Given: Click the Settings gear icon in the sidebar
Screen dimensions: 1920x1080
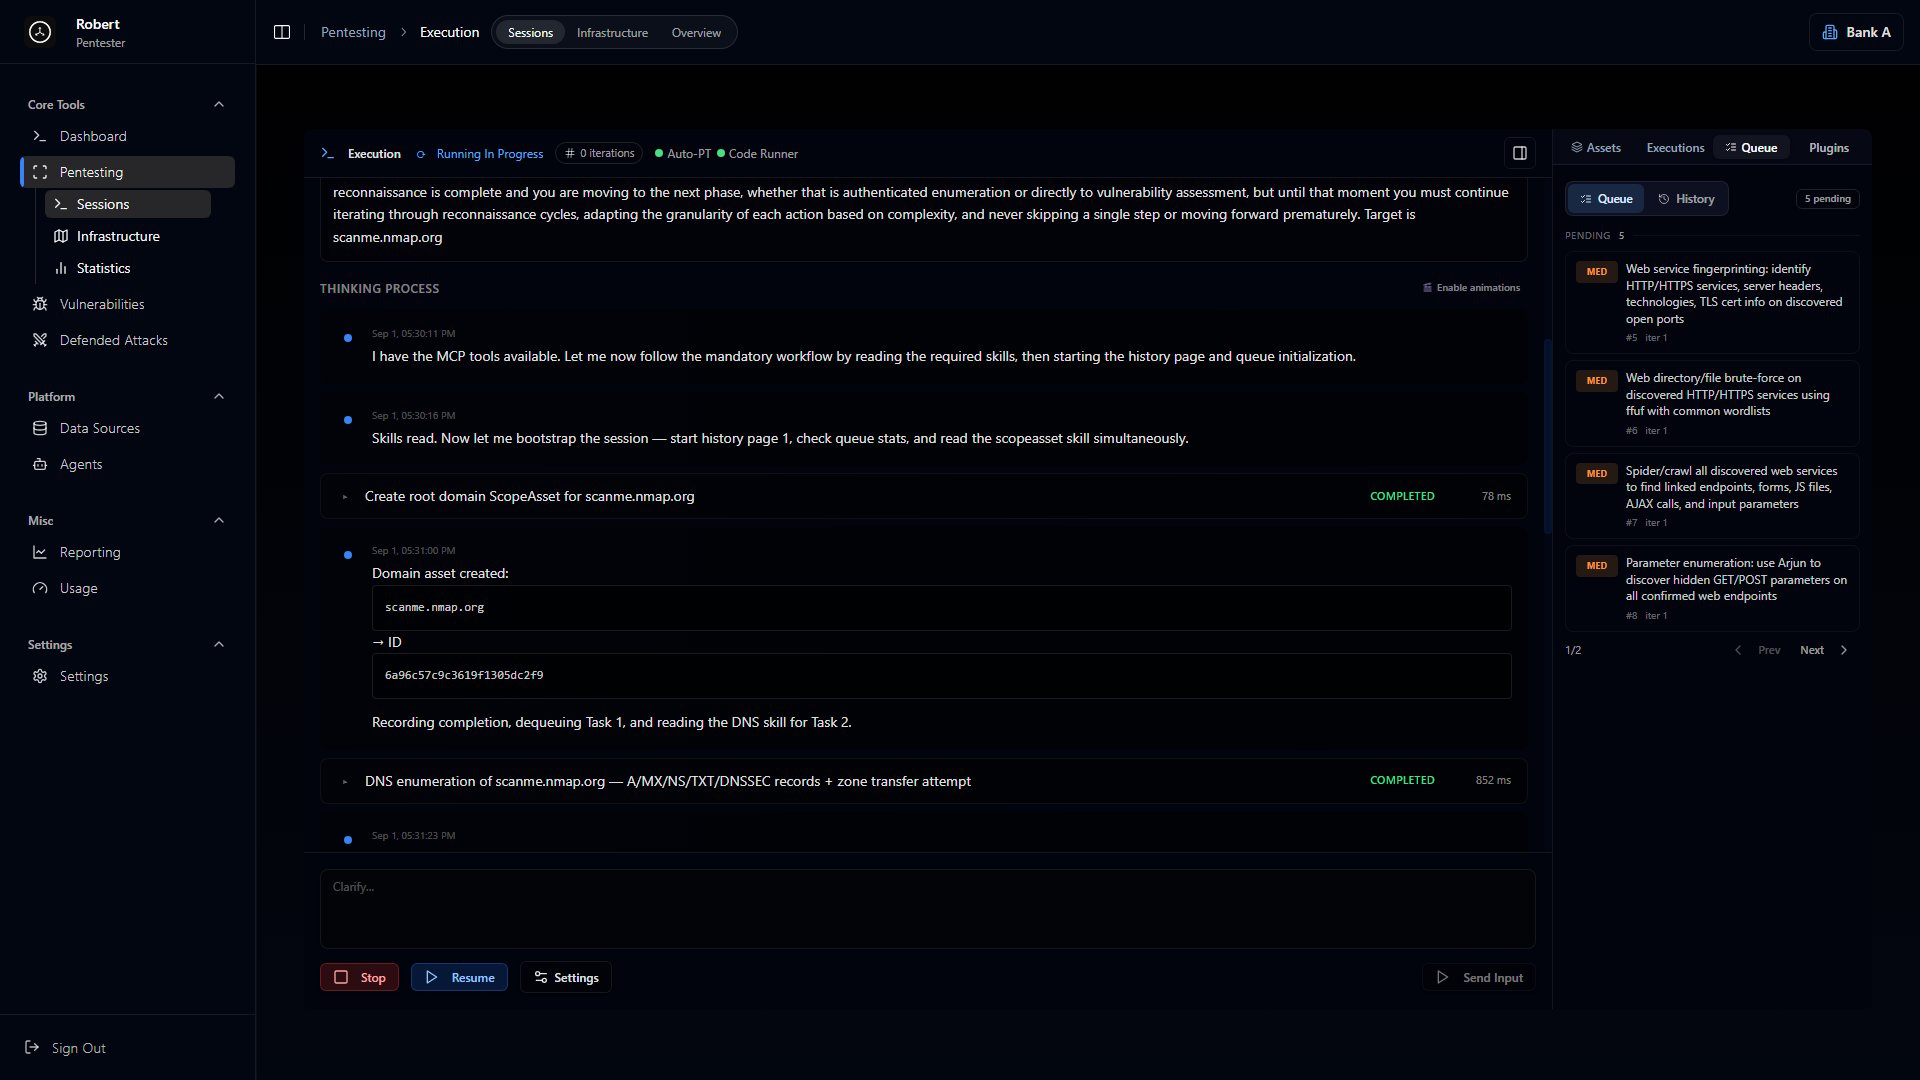Looking at the screenshot, I should pos(40,676).
